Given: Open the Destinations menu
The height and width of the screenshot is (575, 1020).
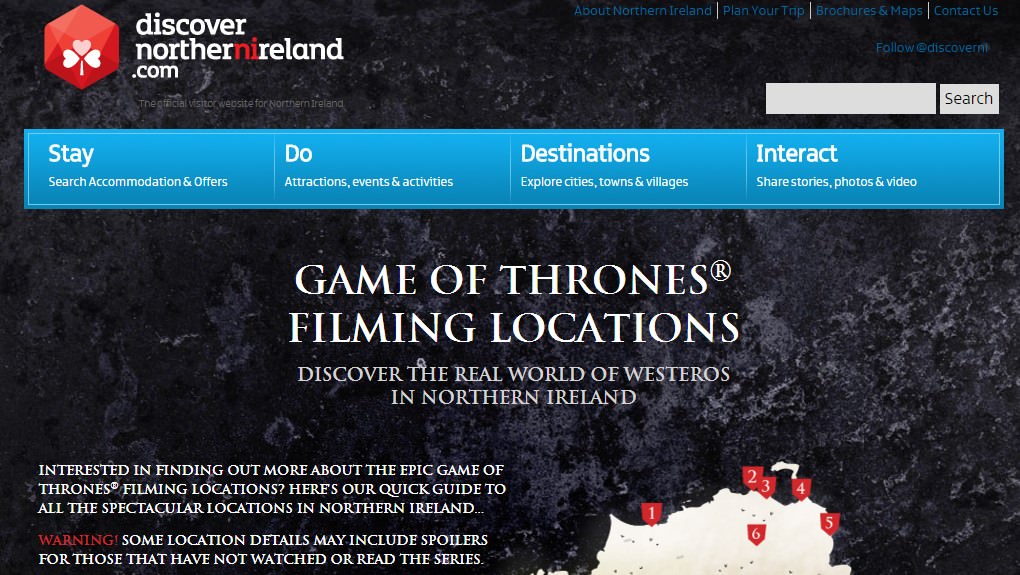Looking at the screenshot, I should tap(628, 168).
